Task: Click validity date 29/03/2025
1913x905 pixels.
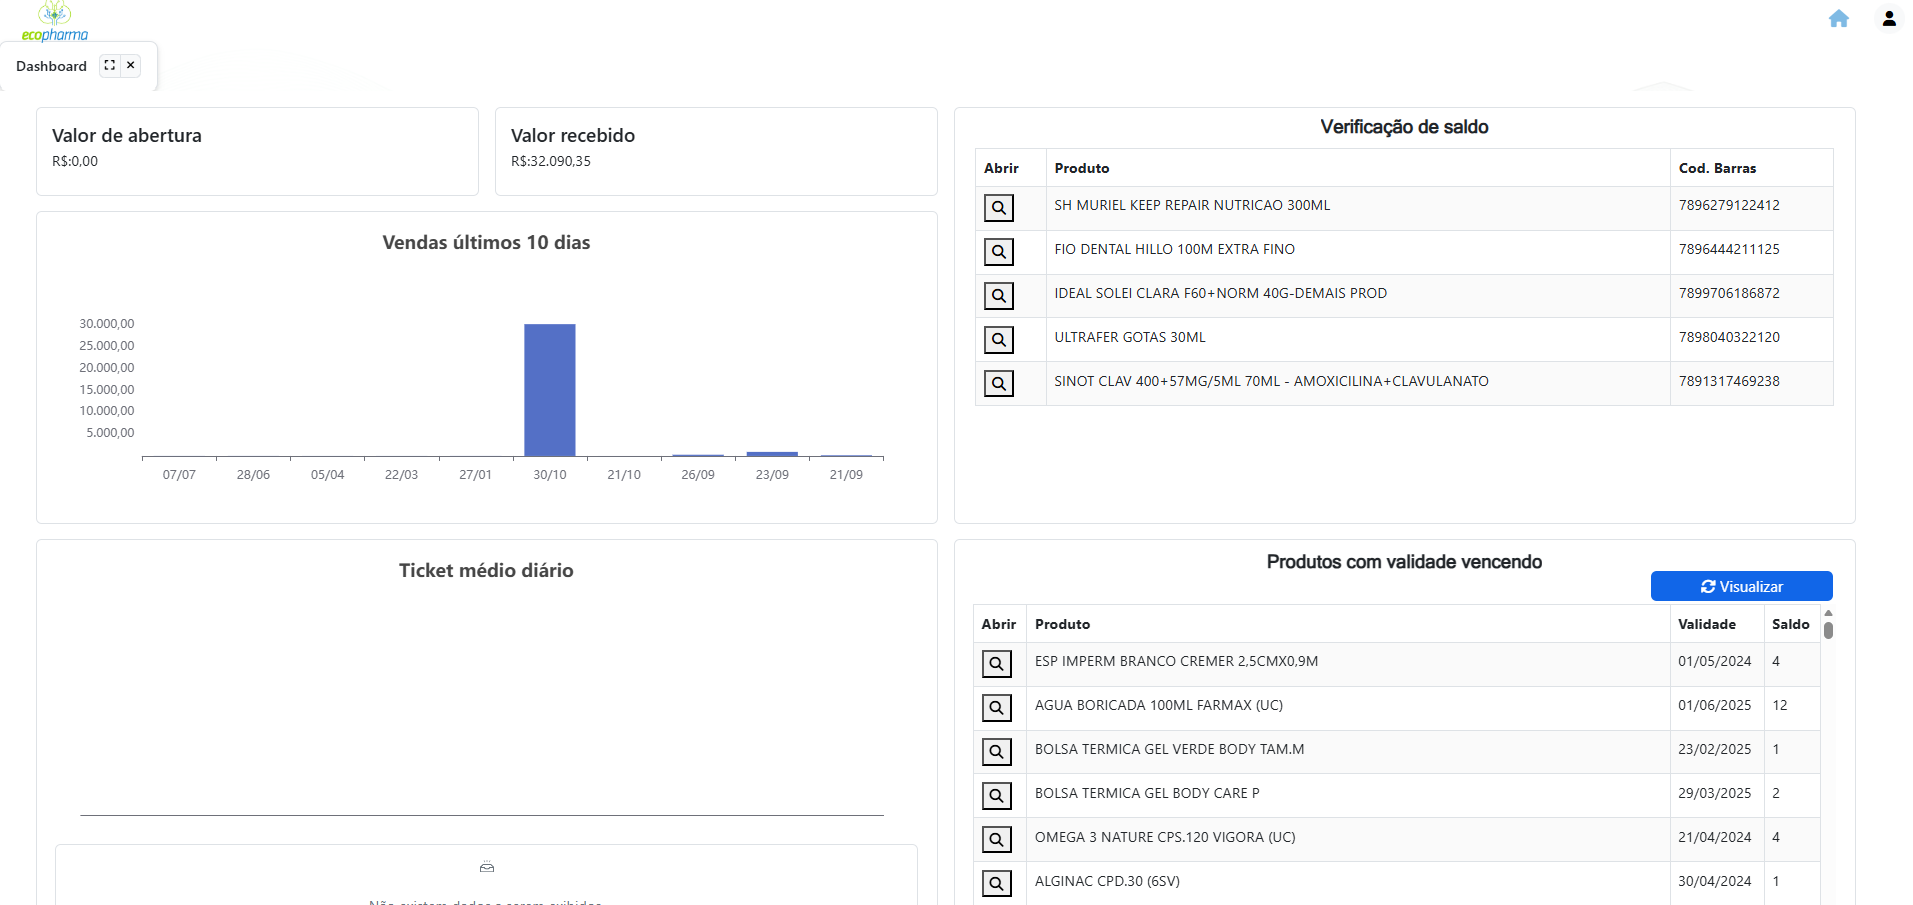Action: click(x=1714, y=793)
